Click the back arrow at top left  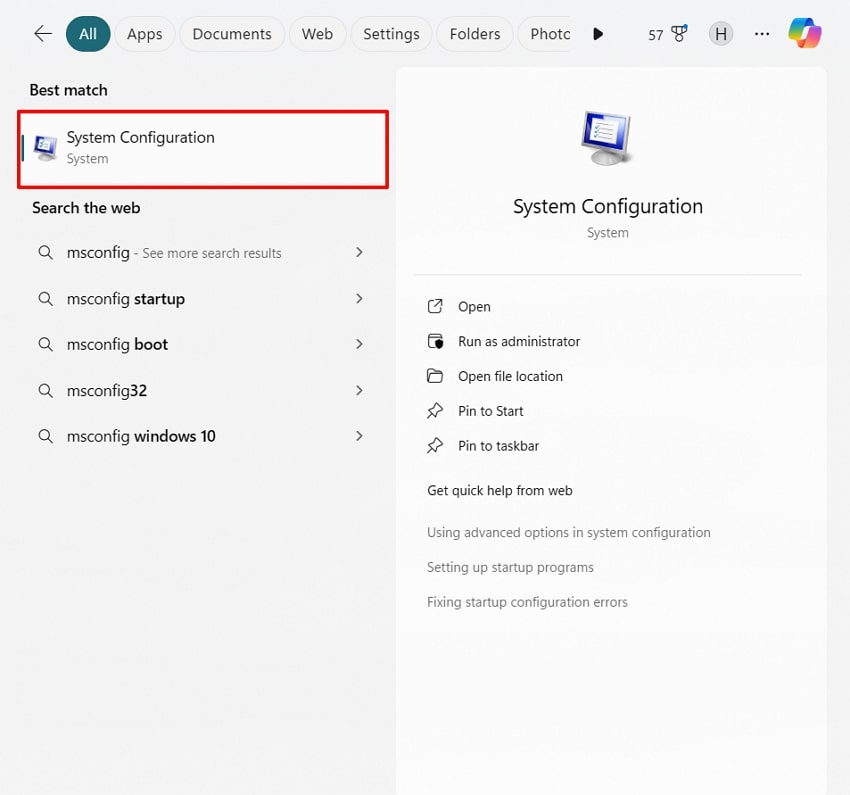pos(42,33)
